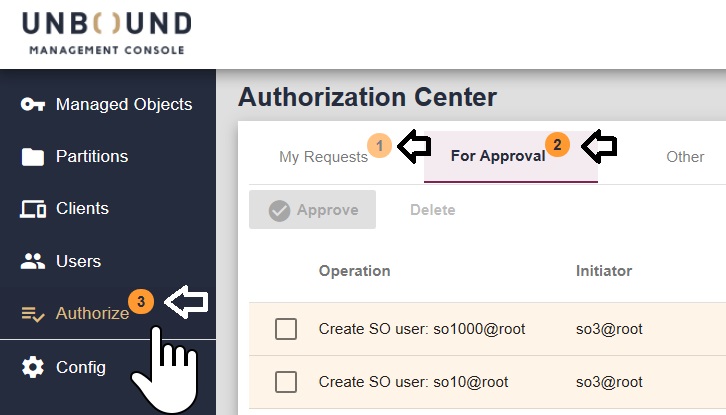Viewport: 726px width, 415px height.
Task: Open the Partitions folder icon
Action: click(33, 157)
